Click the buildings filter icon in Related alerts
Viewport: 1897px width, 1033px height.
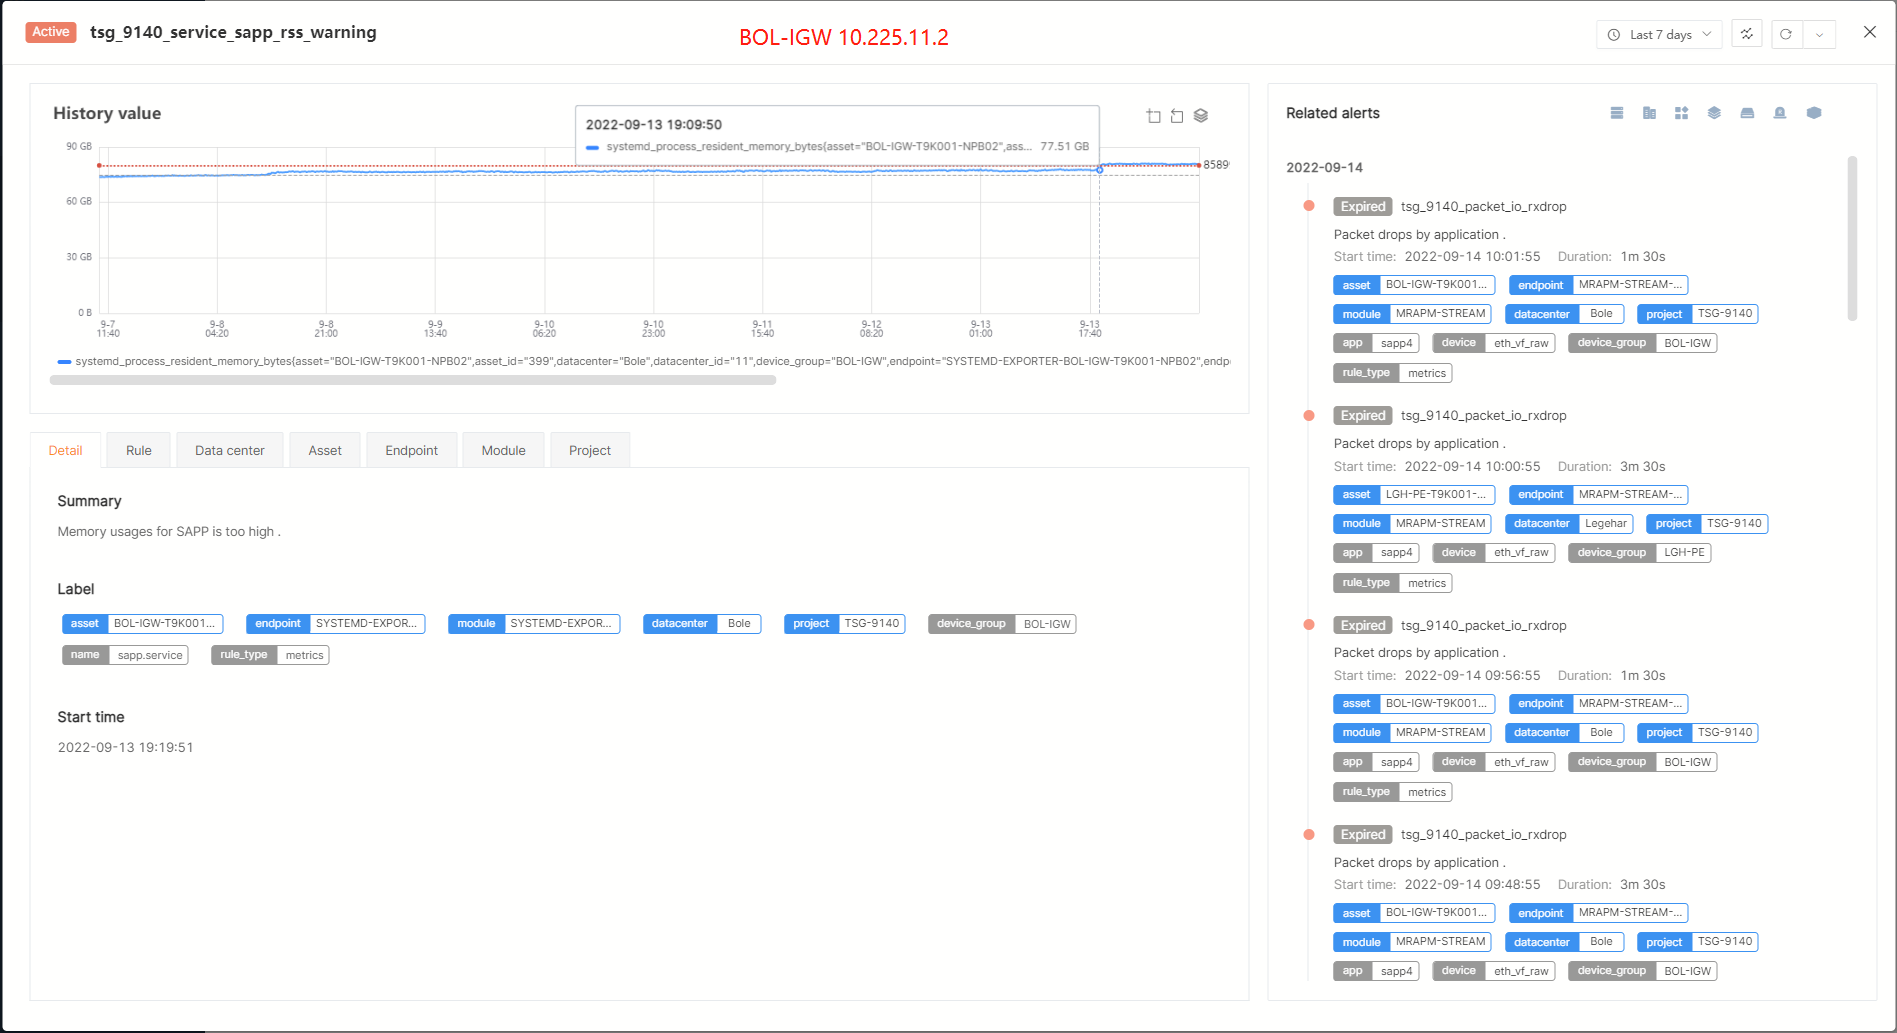(1649, 113)
